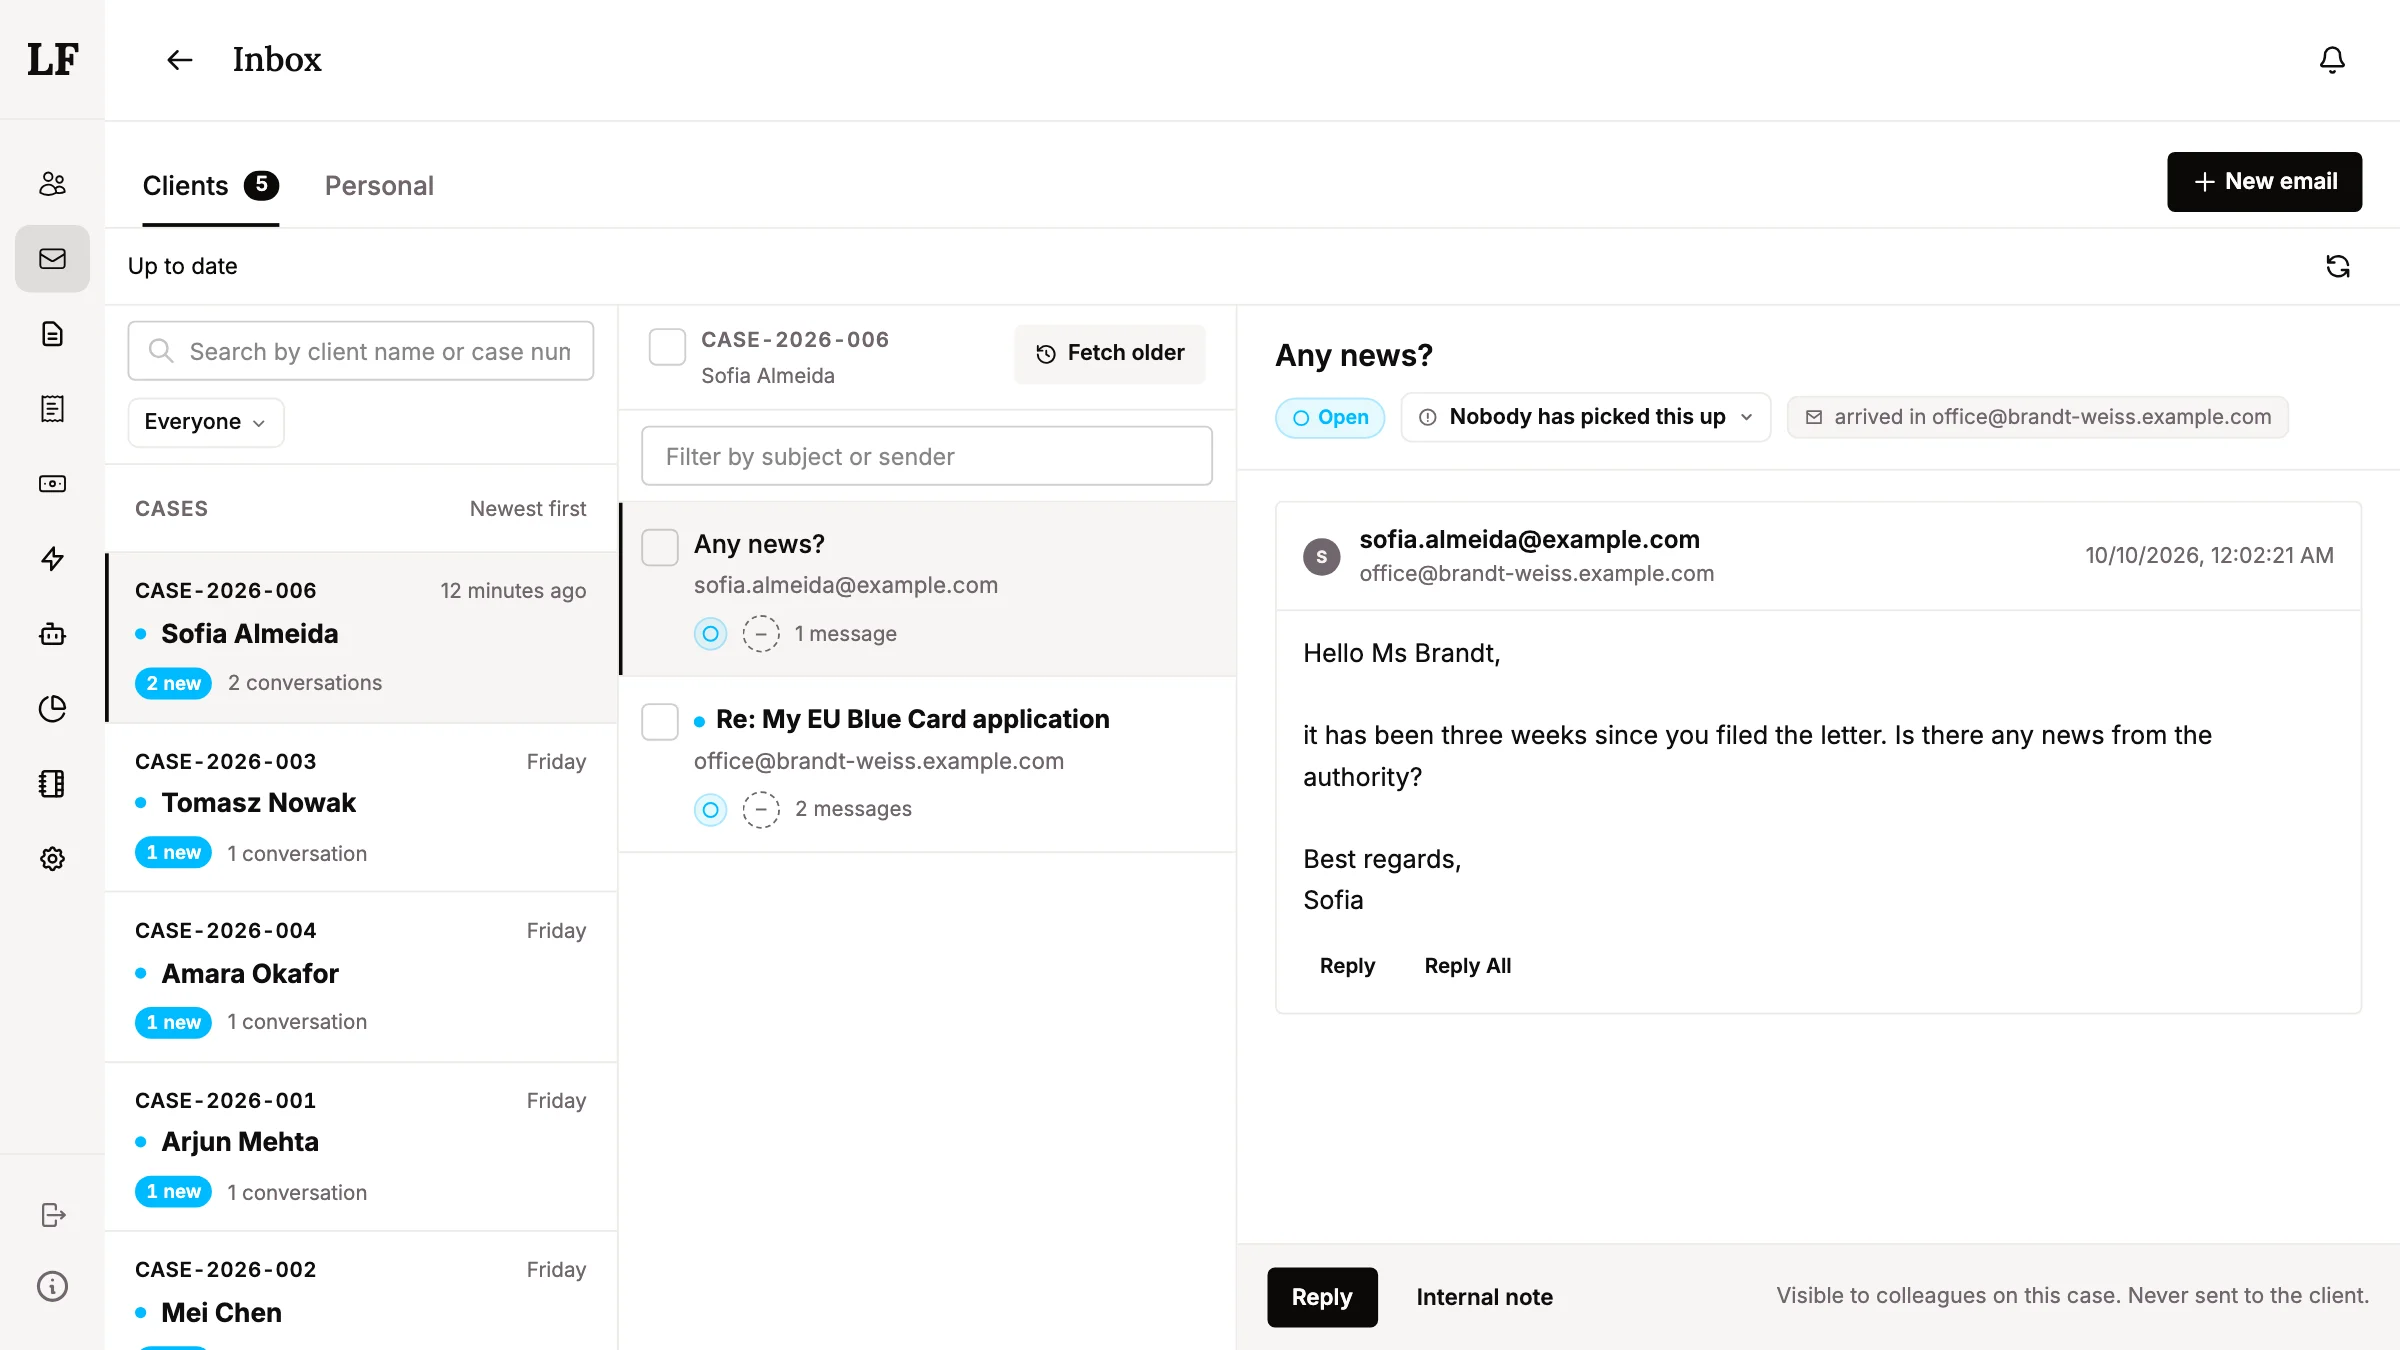Click the sofia.almeida@example.com sender header
Image resolution: width=2400 pixels, height=1350 pixels.
tap(1529, 540)
